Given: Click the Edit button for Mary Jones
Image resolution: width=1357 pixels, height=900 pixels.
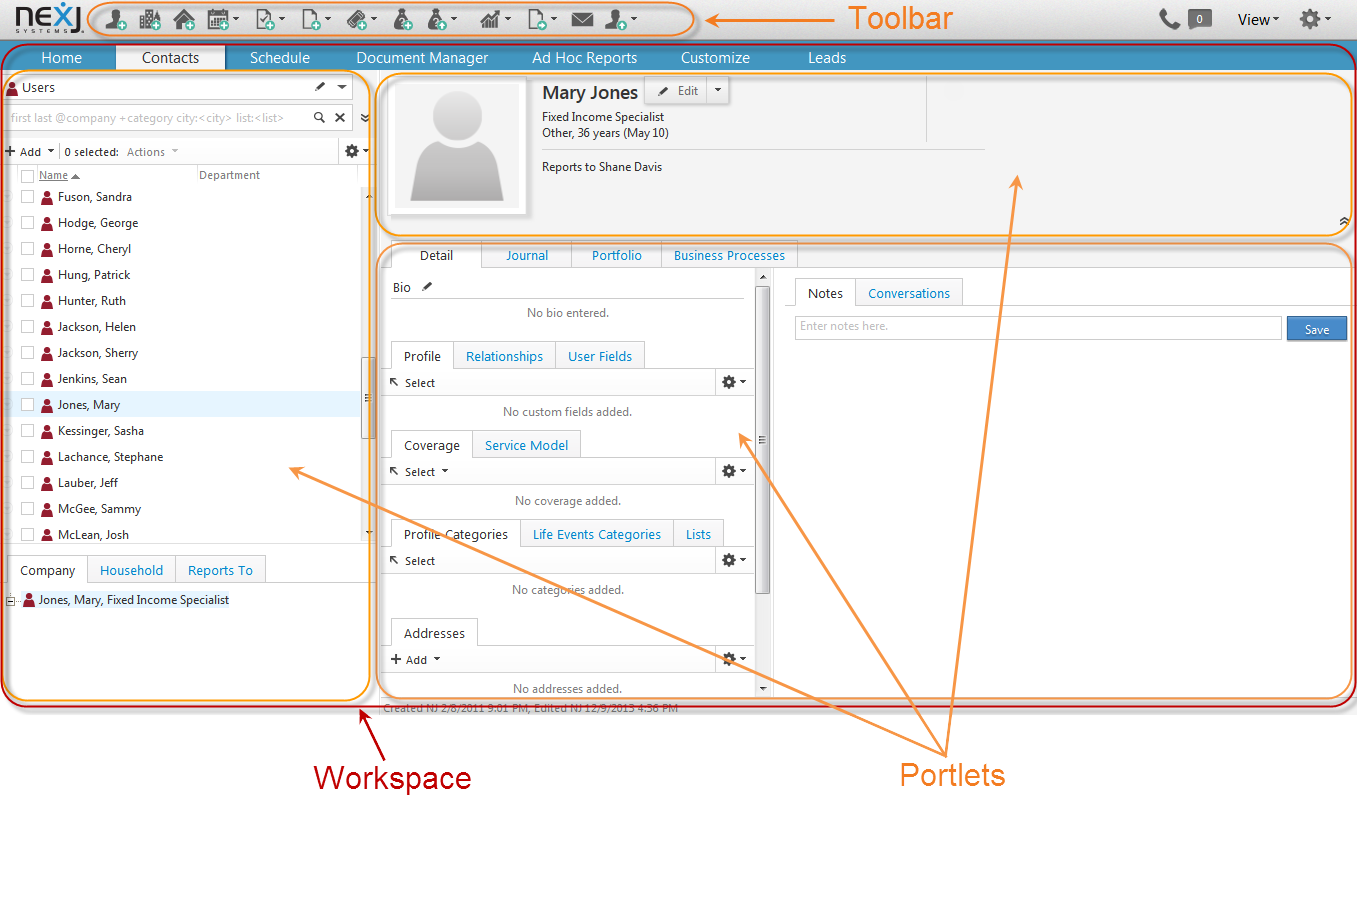Looking at the screenshot, I should (678, 90).
